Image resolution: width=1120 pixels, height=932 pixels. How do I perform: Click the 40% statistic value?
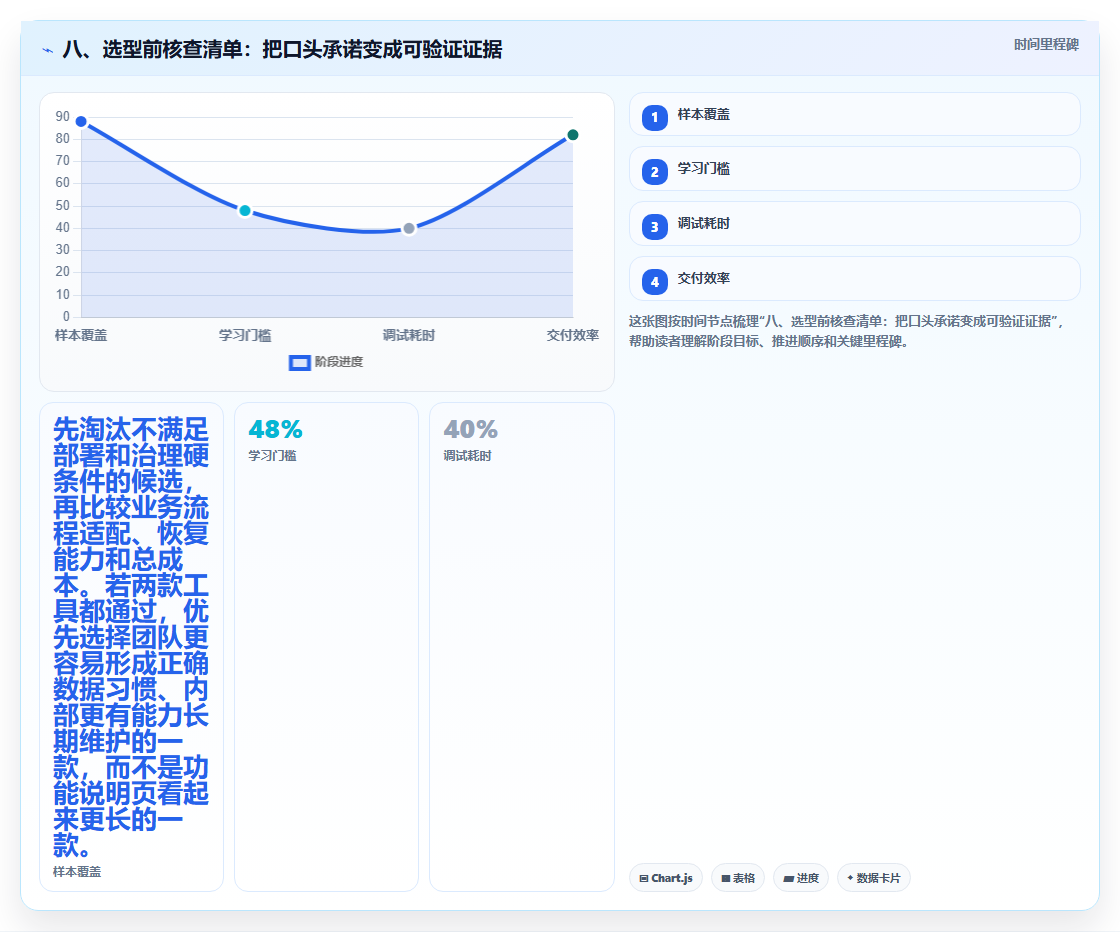(471, 429)
